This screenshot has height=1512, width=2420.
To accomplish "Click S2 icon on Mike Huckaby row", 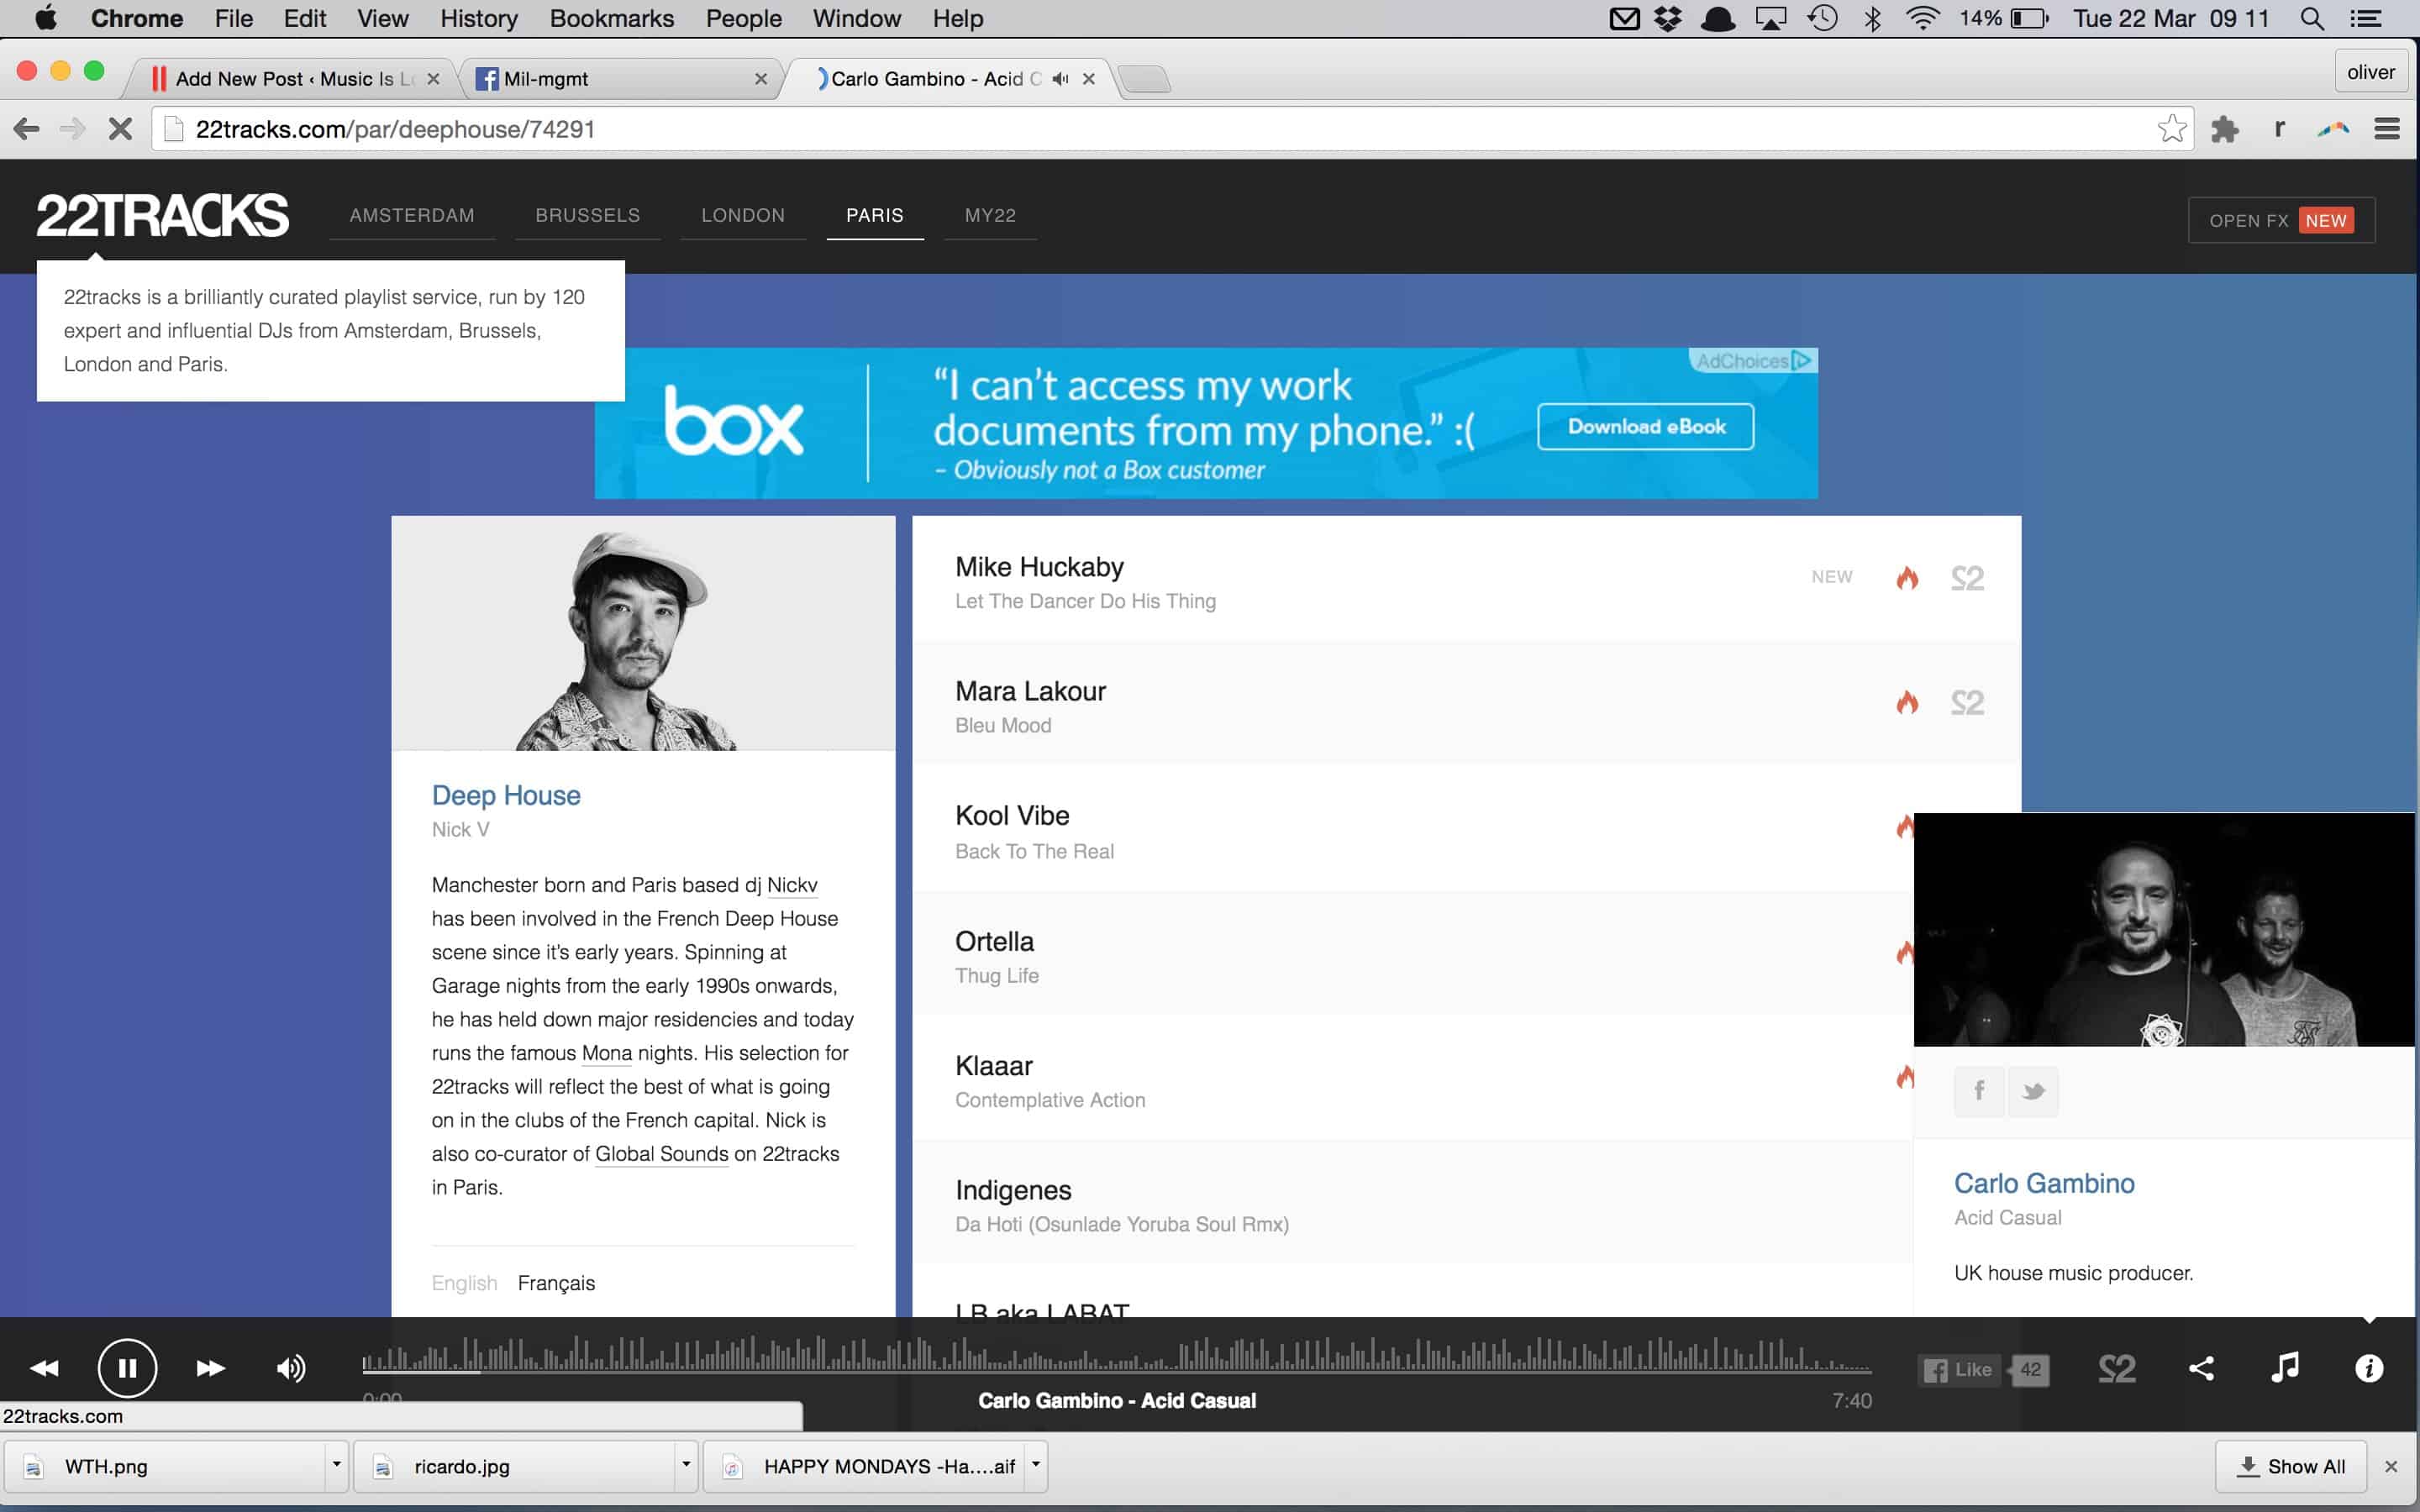I will [1967, 578].
